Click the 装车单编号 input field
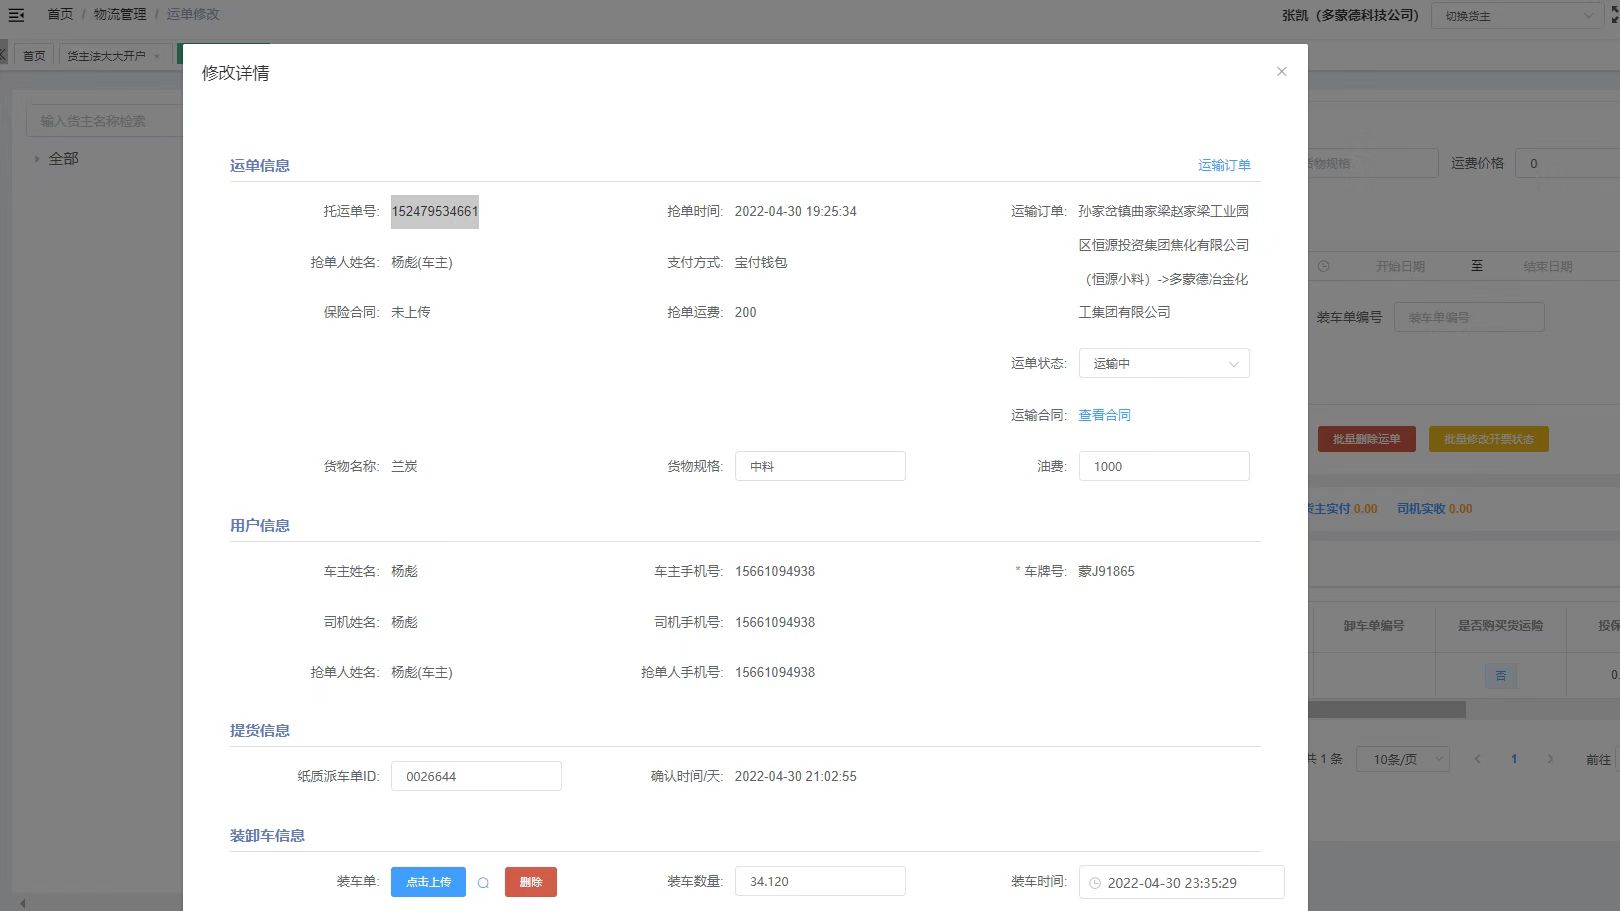This screenshot has width=1620, height=911. pyautogui.click(x=1469, y=317)
